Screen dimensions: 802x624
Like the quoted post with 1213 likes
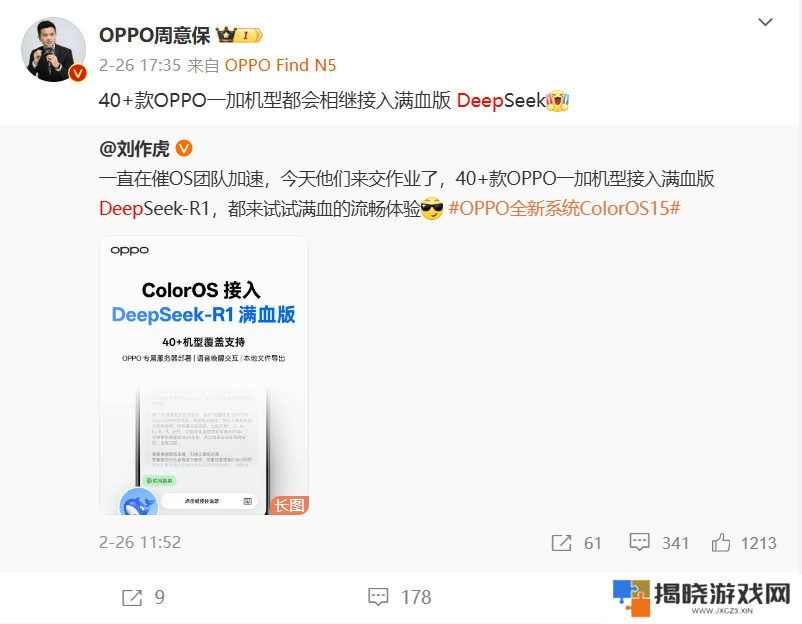[x=744, y=543]
